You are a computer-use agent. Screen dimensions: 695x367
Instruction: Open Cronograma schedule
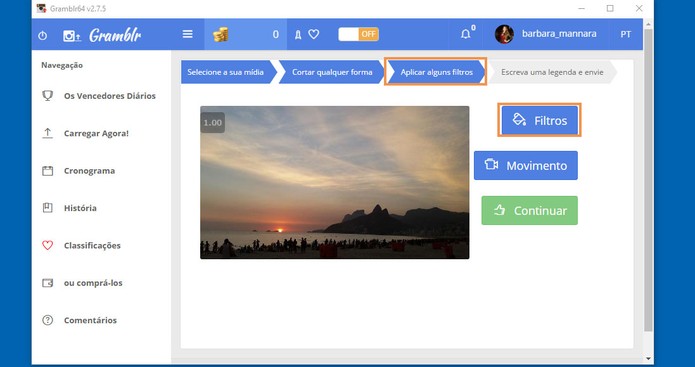point(89,171)
